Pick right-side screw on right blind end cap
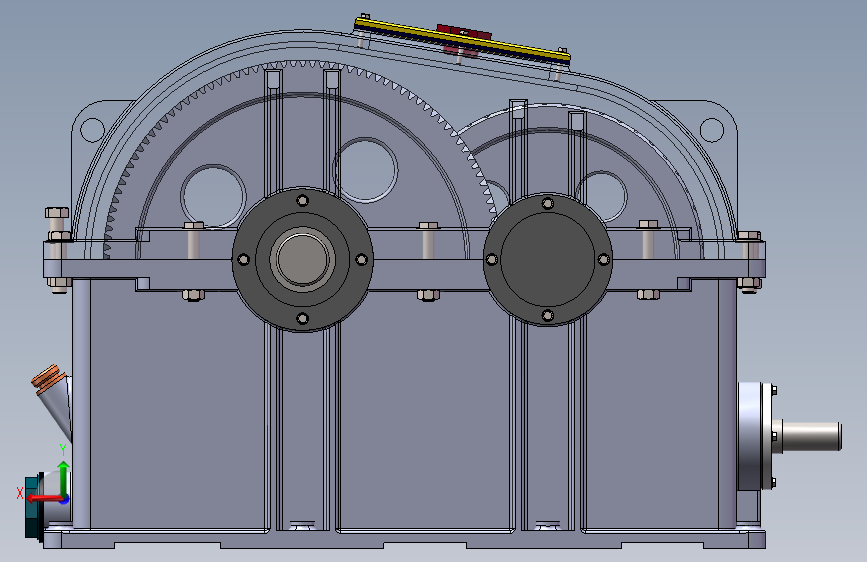 pyautogui.click(x=604, y=259)
